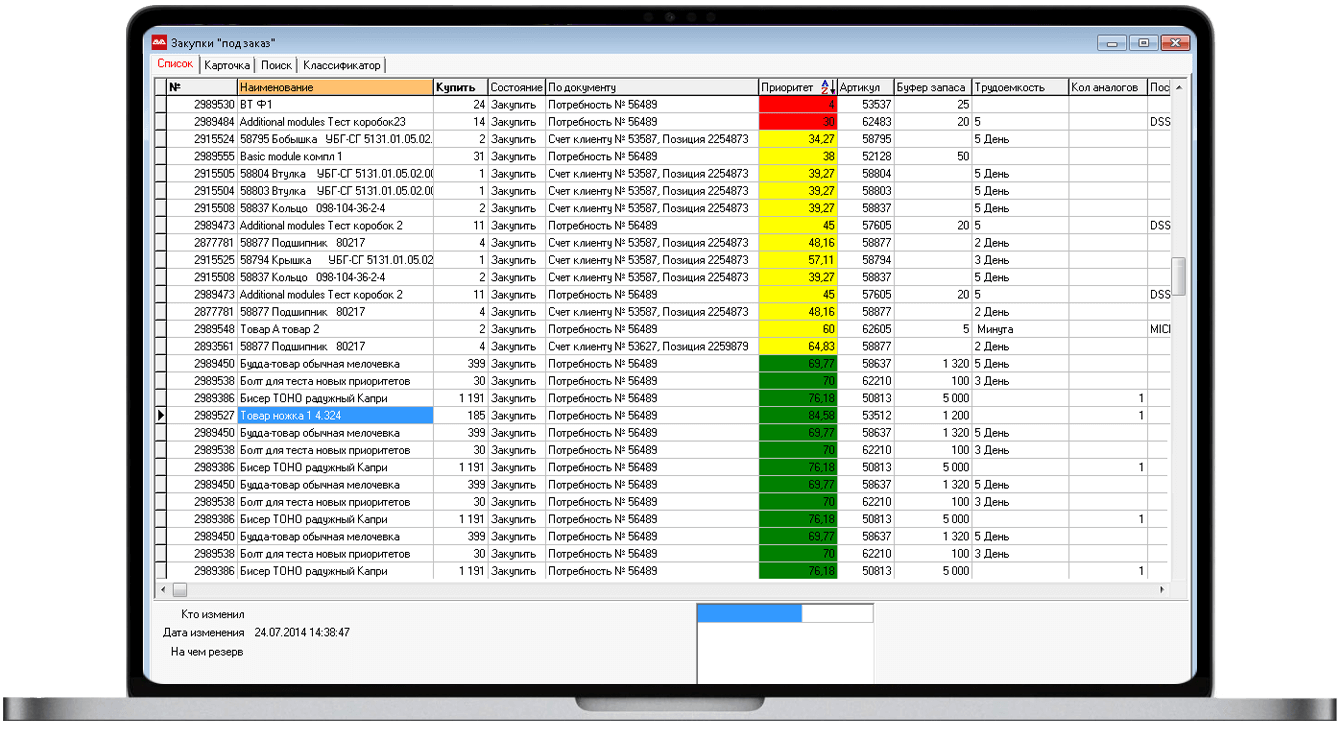1343x740 pixels.
Task: Click the red priority cell with value 4
Action: pos(797,104)
